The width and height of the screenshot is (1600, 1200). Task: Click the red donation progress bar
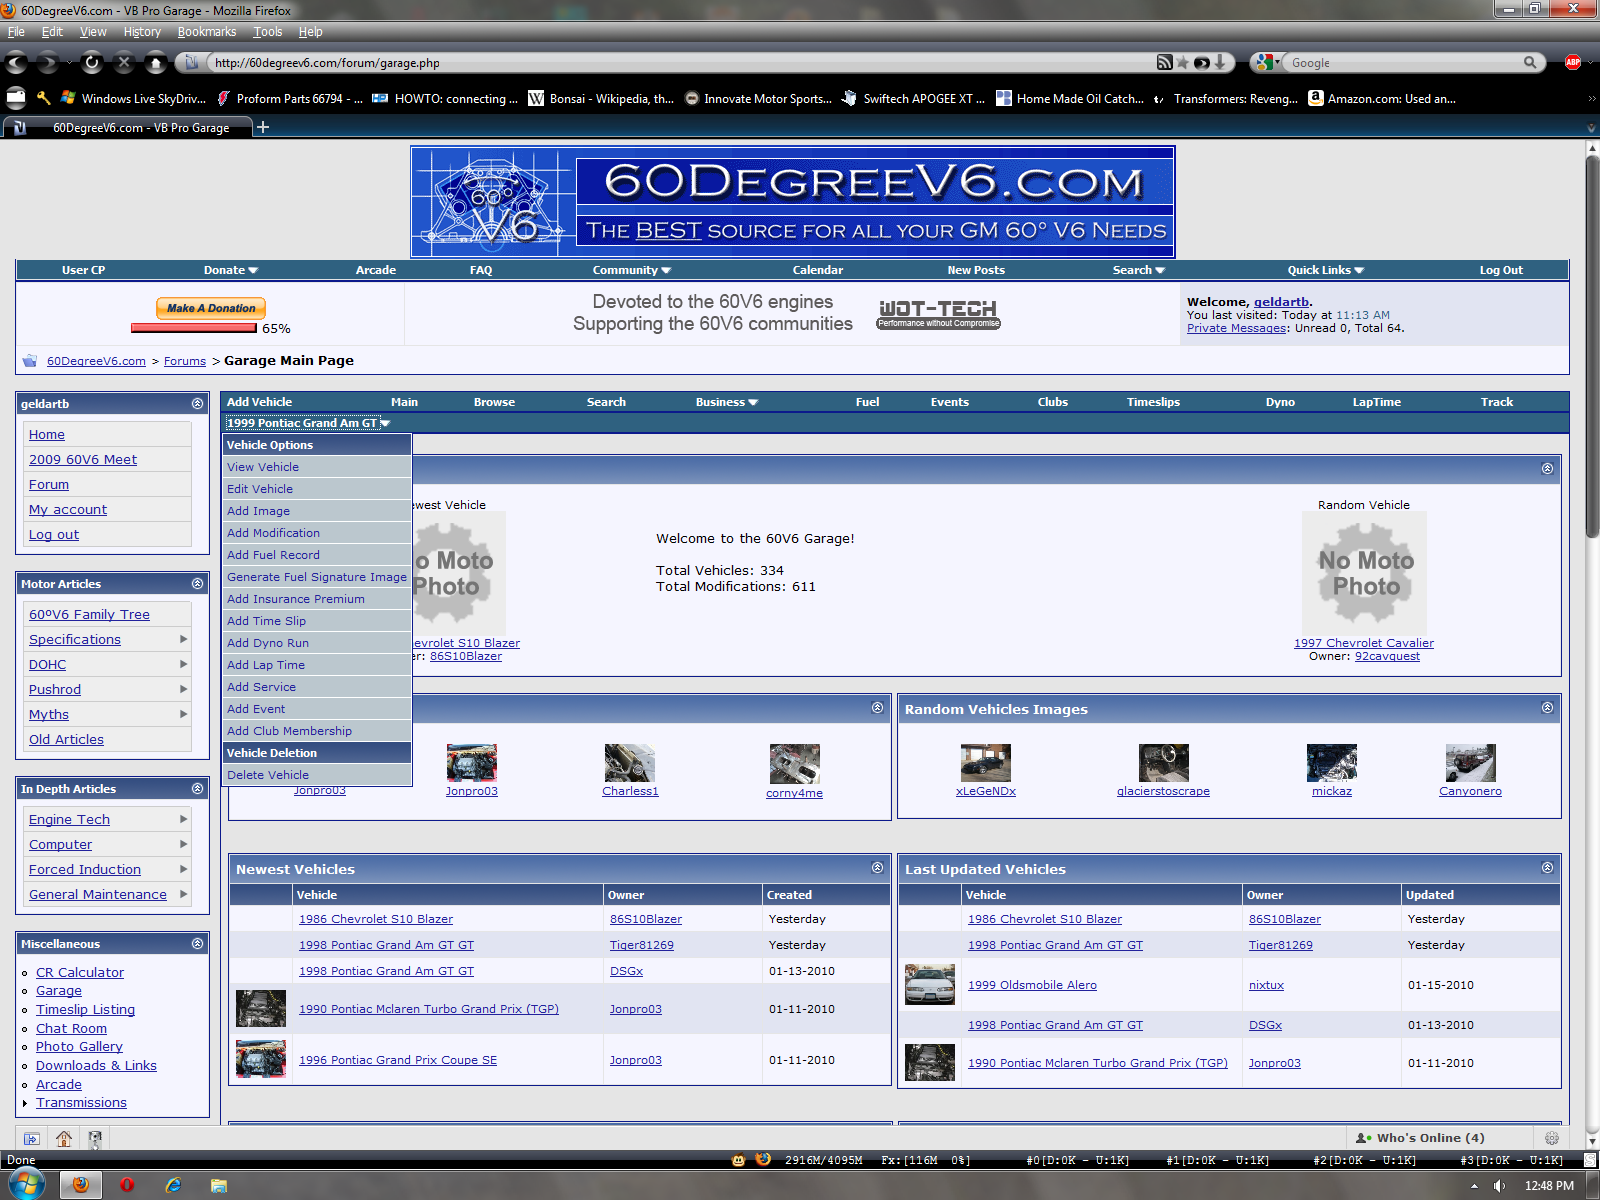pos(194,328)
